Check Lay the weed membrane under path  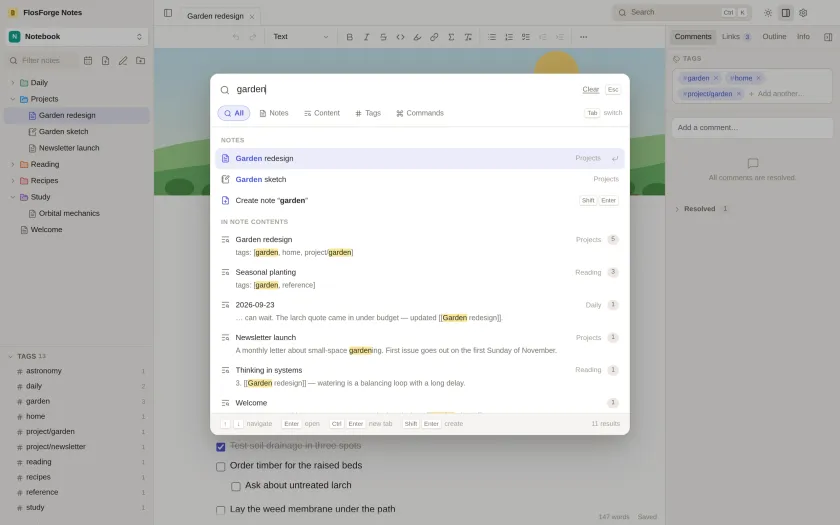point(220,510)
